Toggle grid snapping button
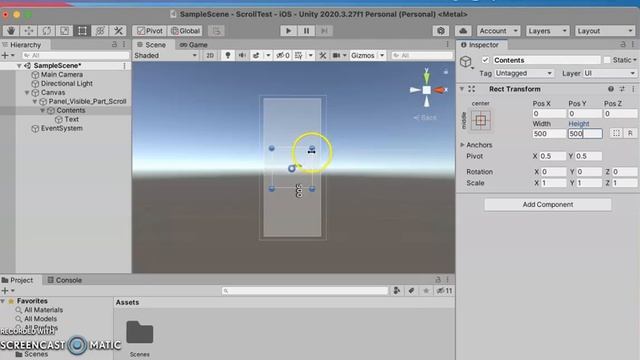640x360 pixels. click(216, 31)
